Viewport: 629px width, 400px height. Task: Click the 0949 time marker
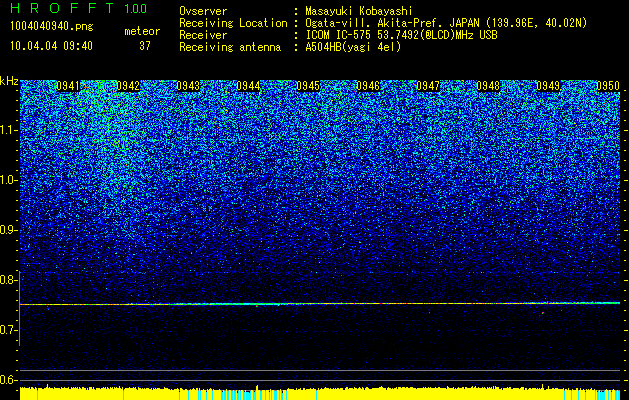(x=548, y=86)
